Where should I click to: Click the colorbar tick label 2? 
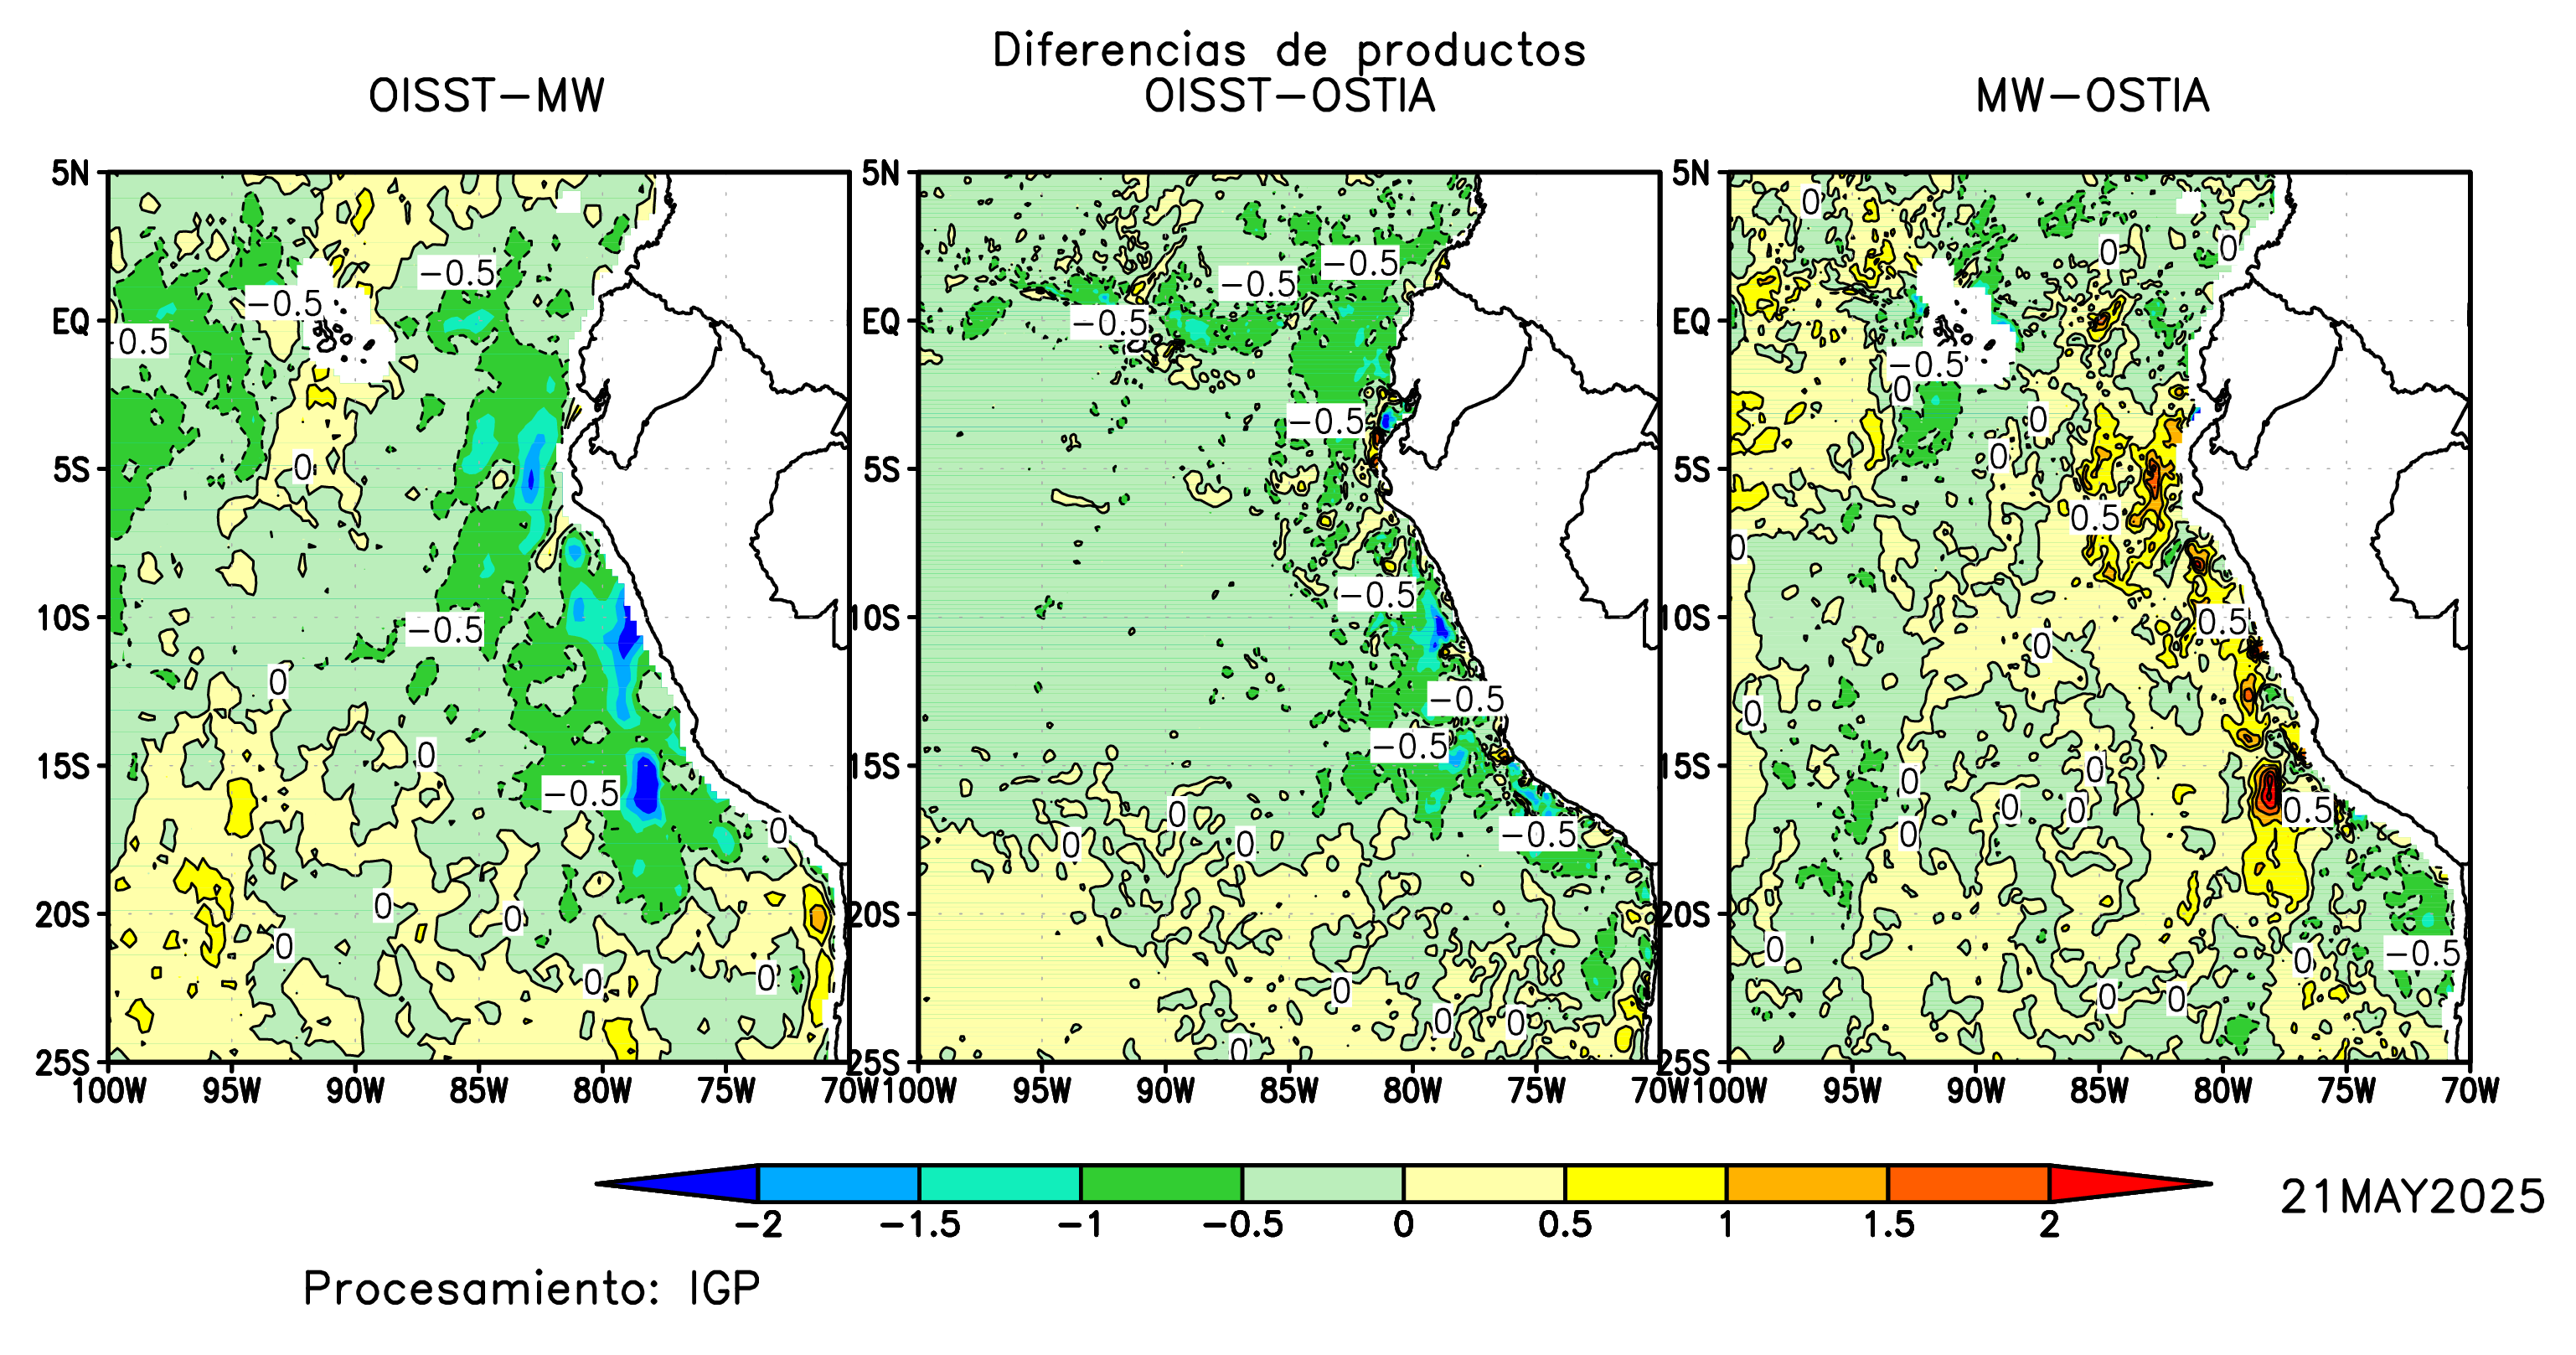pos(2049,1224)
